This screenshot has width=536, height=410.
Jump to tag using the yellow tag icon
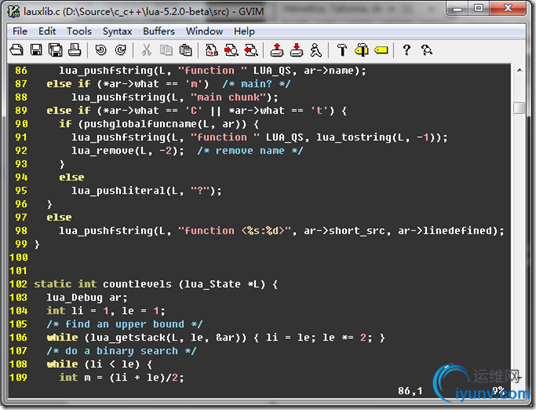381,50
